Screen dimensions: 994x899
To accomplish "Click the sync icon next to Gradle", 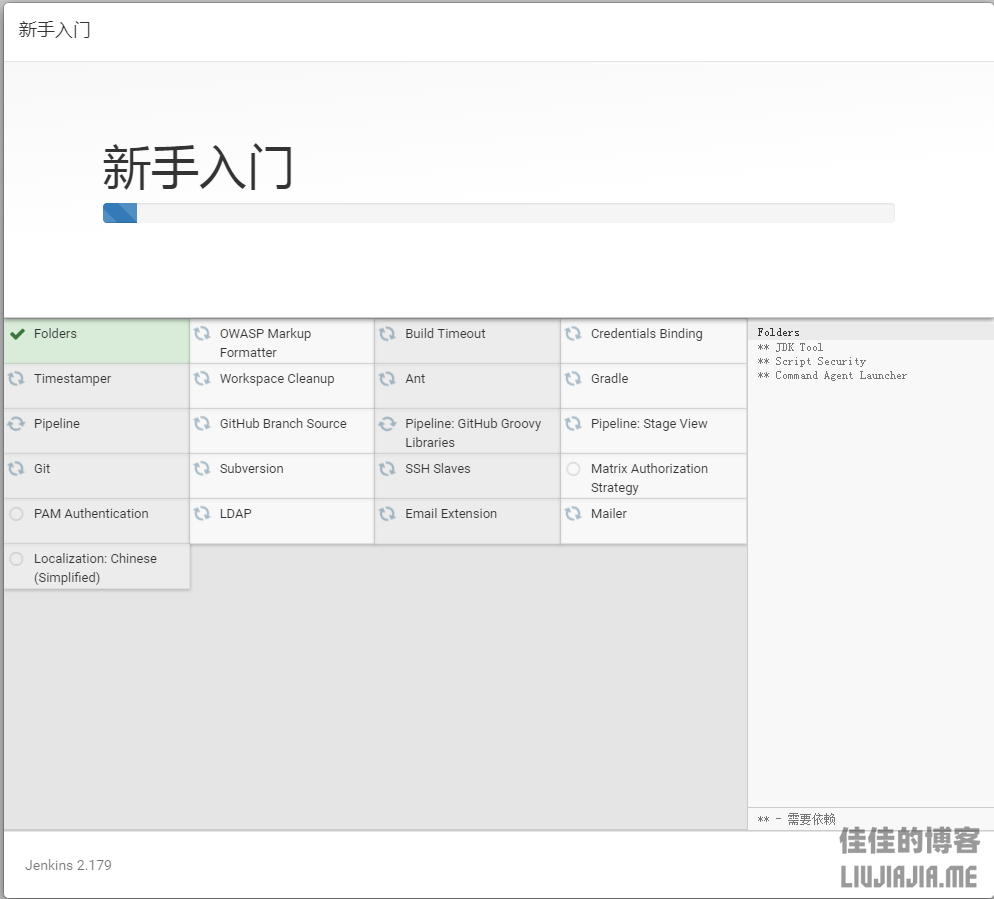I will click(573, 379).
